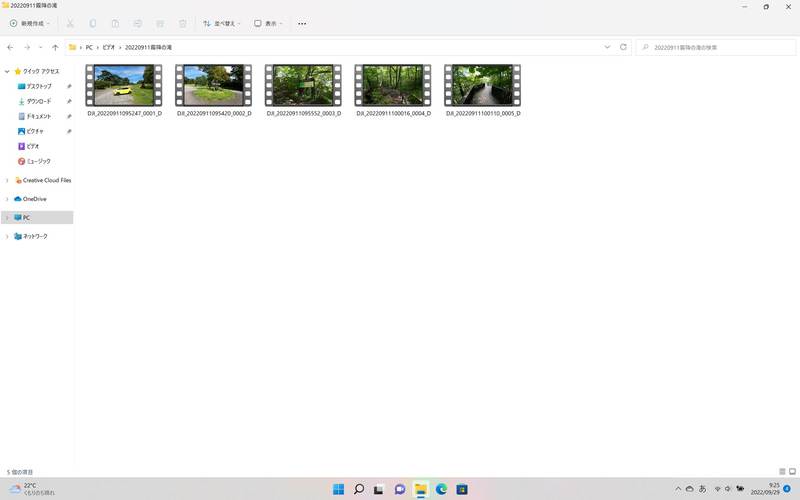This screenshot has width=800, height=500.
Task: Open ドキュメント in sidebar
Action: click(39, 116)
